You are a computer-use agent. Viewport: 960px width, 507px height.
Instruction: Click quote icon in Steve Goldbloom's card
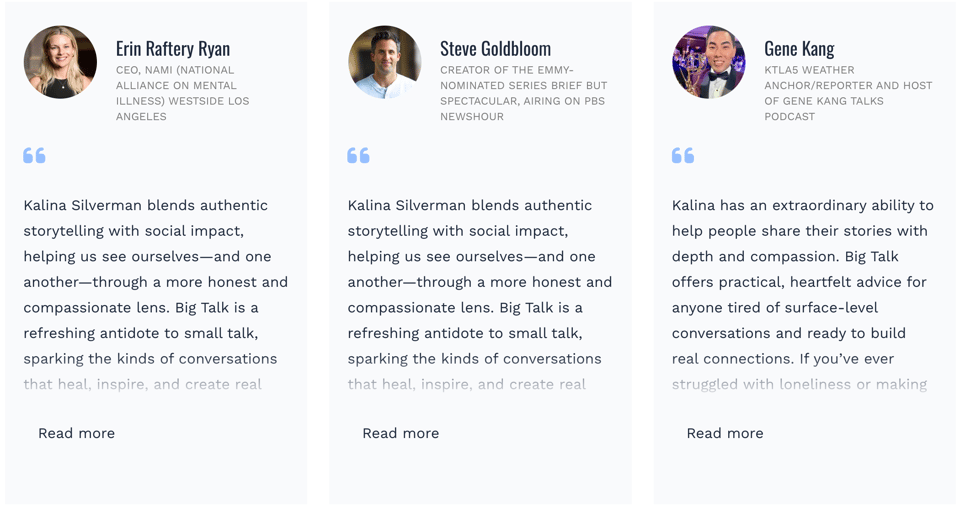358,155
